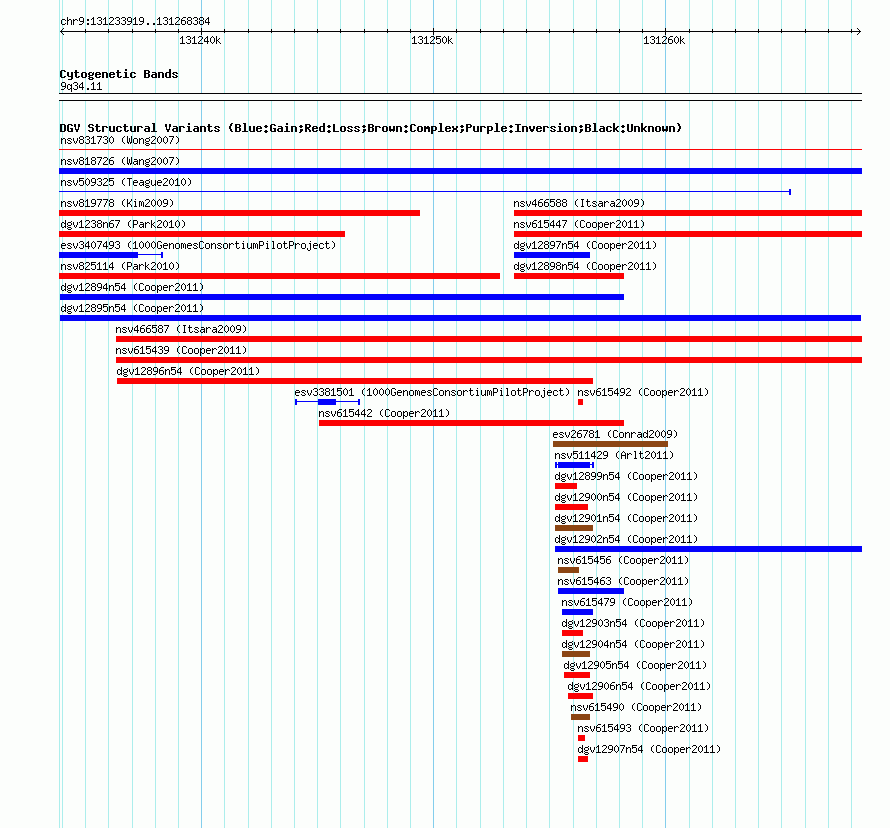Select the dgv12901n54 brown complex bar

(x=574, y=528)
